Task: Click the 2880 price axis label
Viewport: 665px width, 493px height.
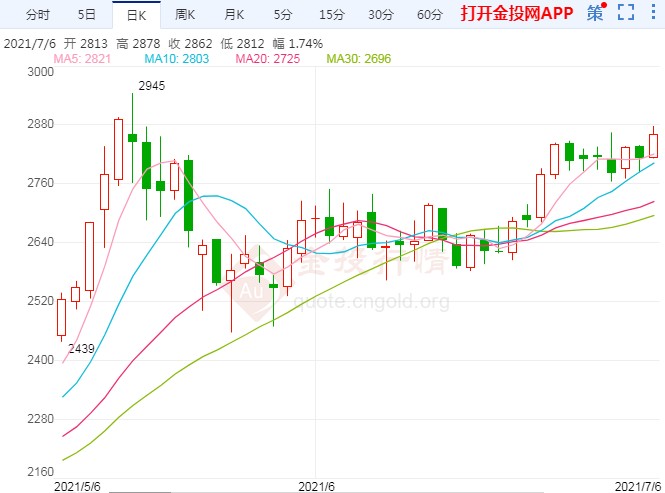Action: coord(41,124)
